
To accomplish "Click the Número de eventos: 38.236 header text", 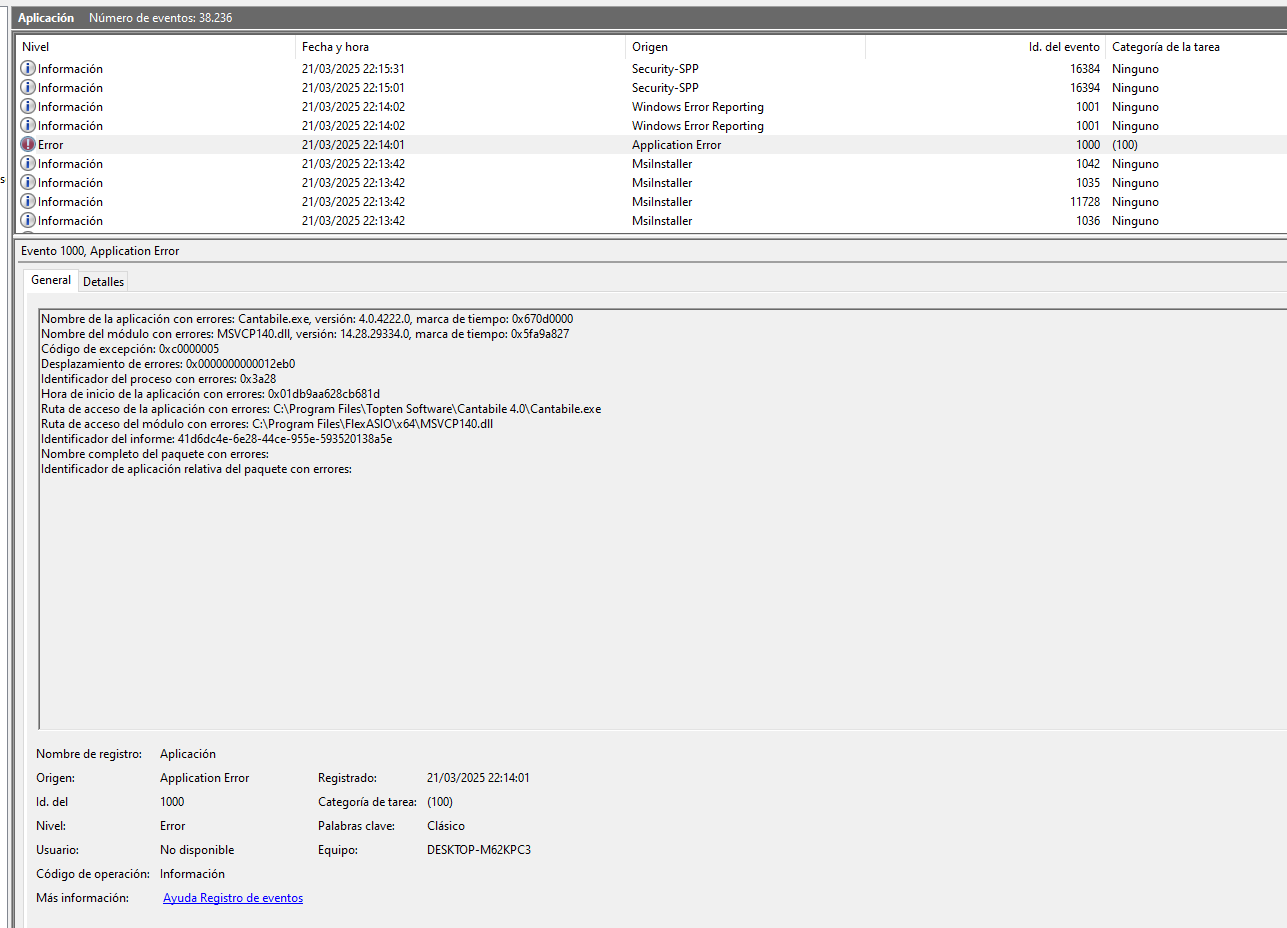I will (161, 18).
